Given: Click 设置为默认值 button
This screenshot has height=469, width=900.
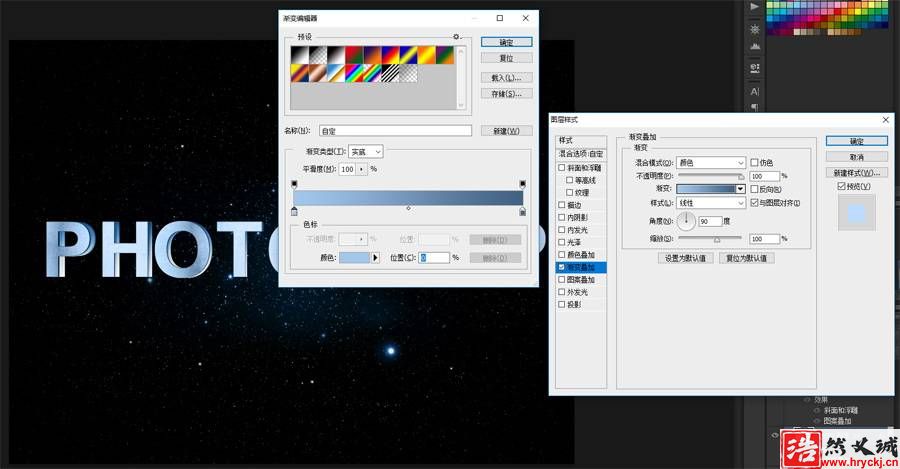Looking at the screenshot, I should (x=685, y=258).
